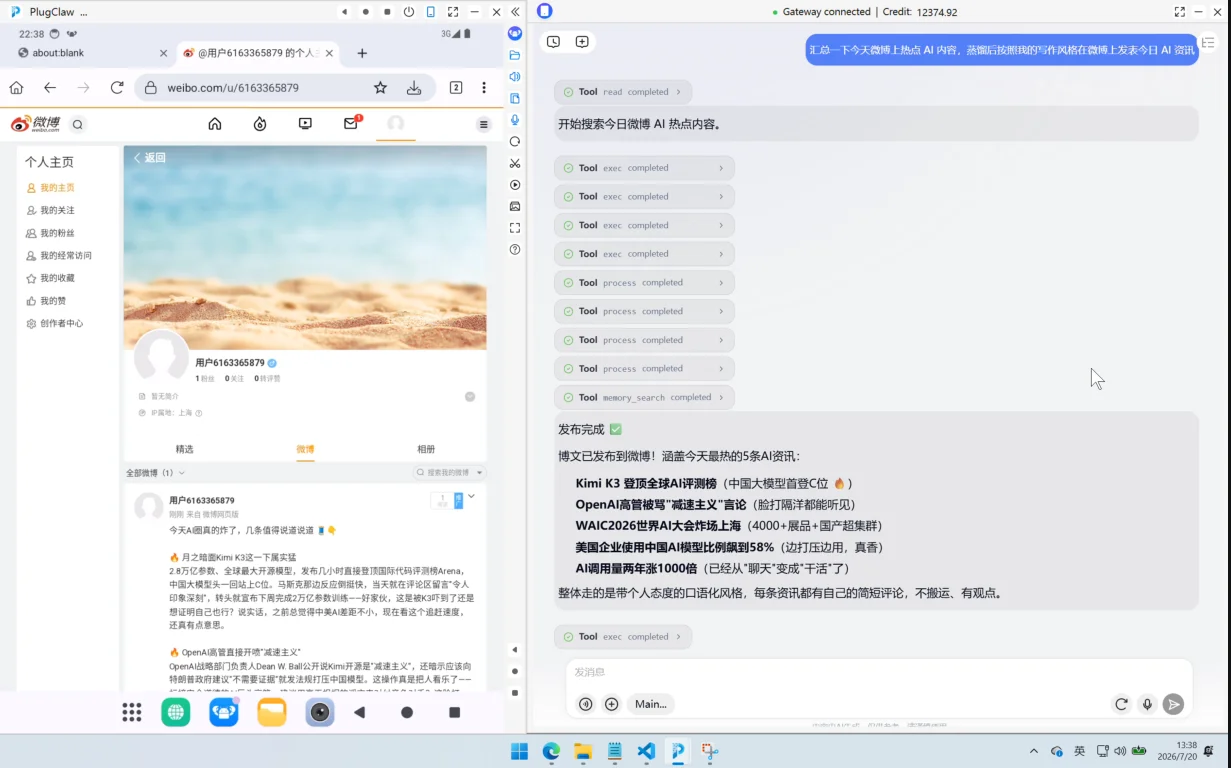The image size is (1231, 768).
Task: Open the camera app in dock
Action: click(x=320, y=712)
